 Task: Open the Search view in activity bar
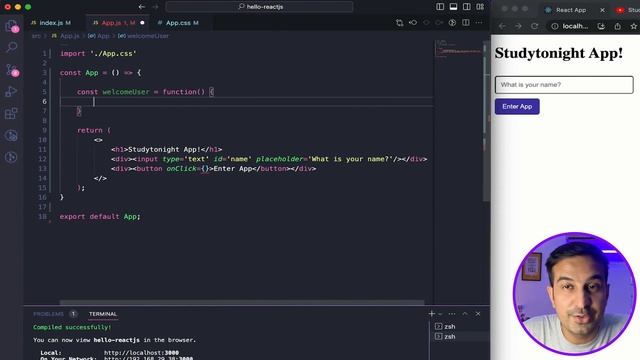point(11,47)
